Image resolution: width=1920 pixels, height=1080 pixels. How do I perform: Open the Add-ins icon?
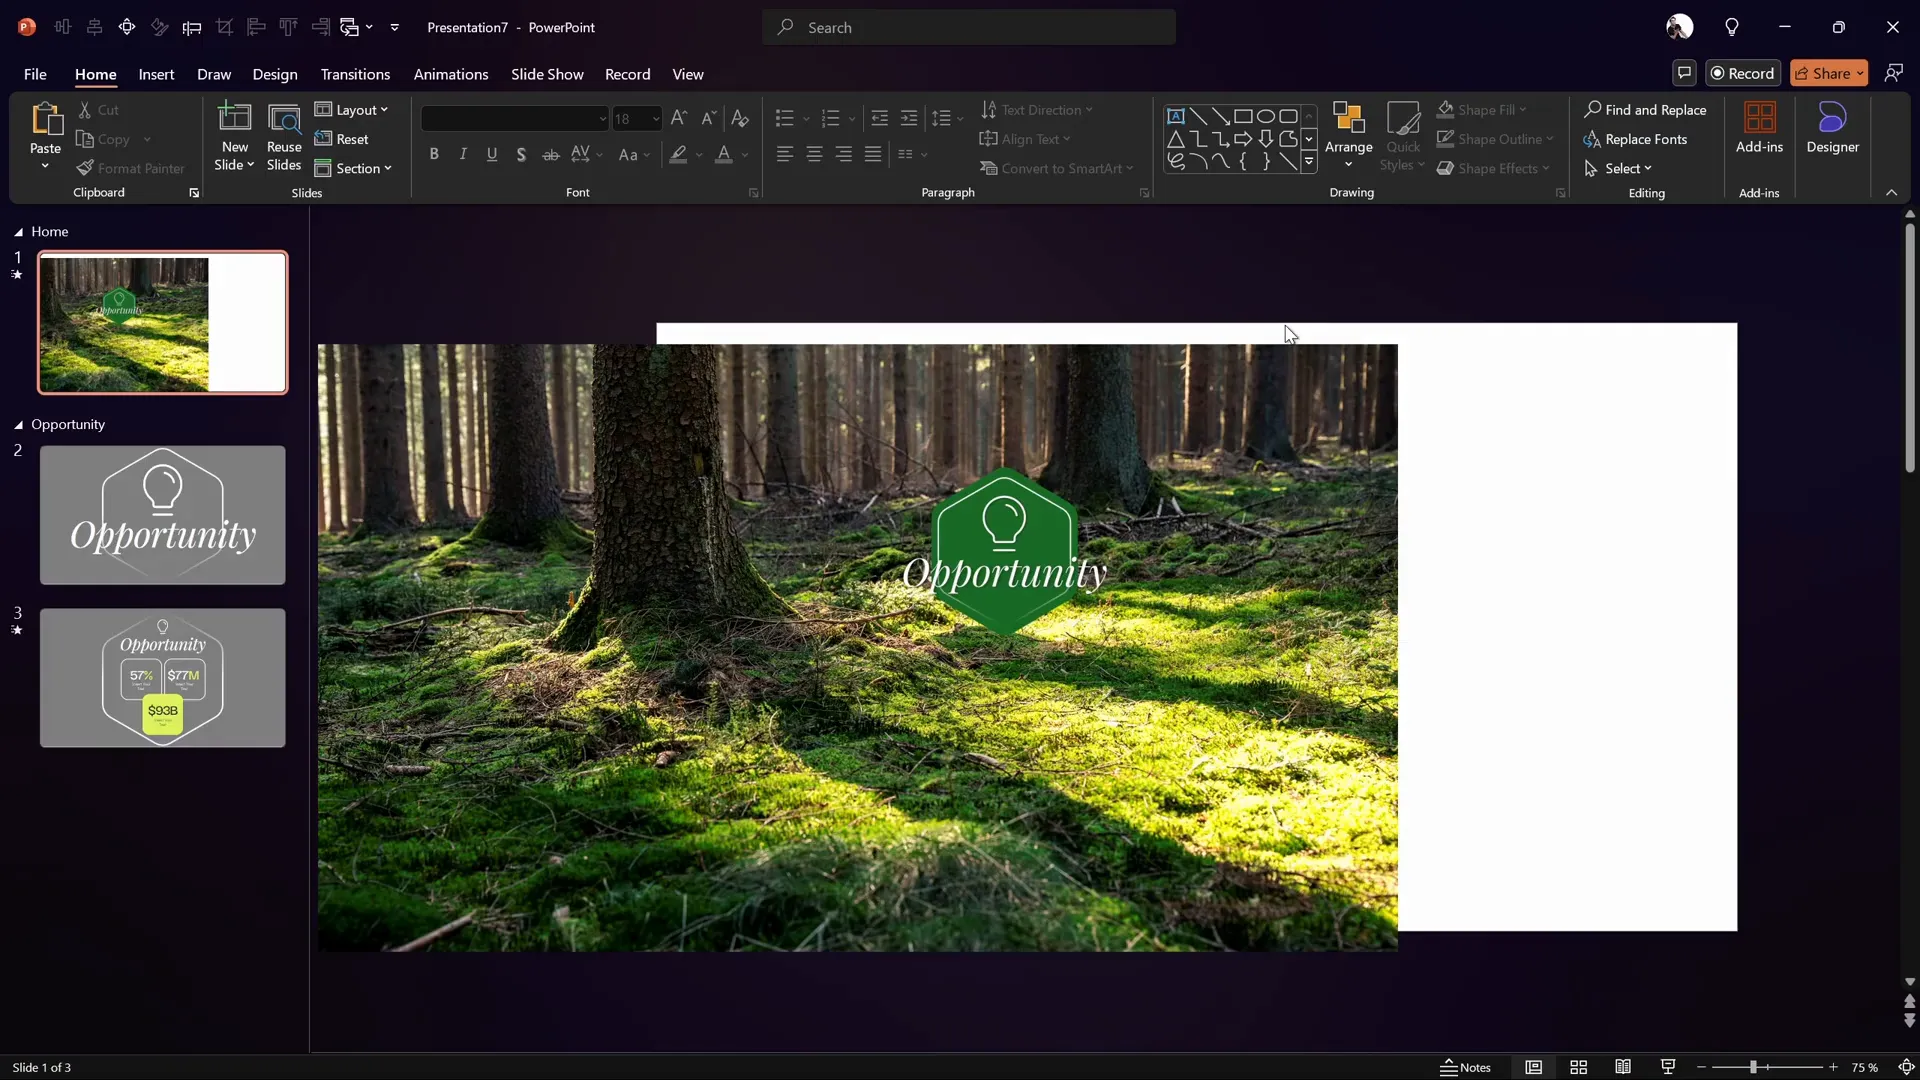(1759, 119)
